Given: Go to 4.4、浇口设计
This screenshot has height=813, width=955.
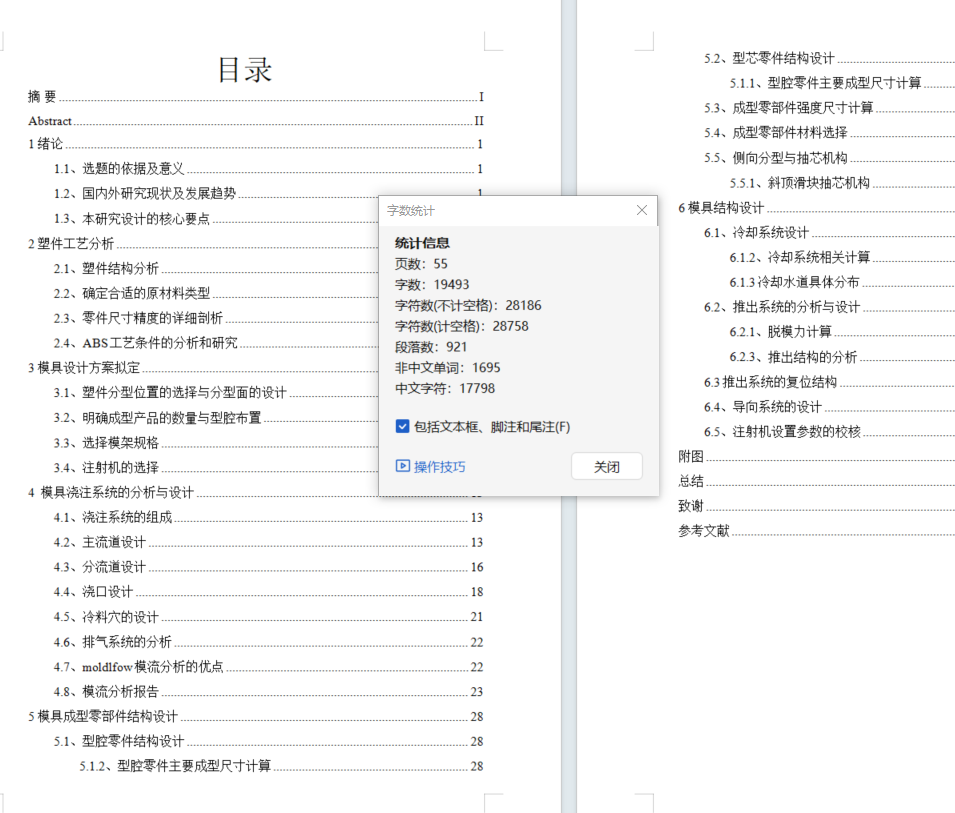Looking at the screenshot, I should (x=269, y=592).
